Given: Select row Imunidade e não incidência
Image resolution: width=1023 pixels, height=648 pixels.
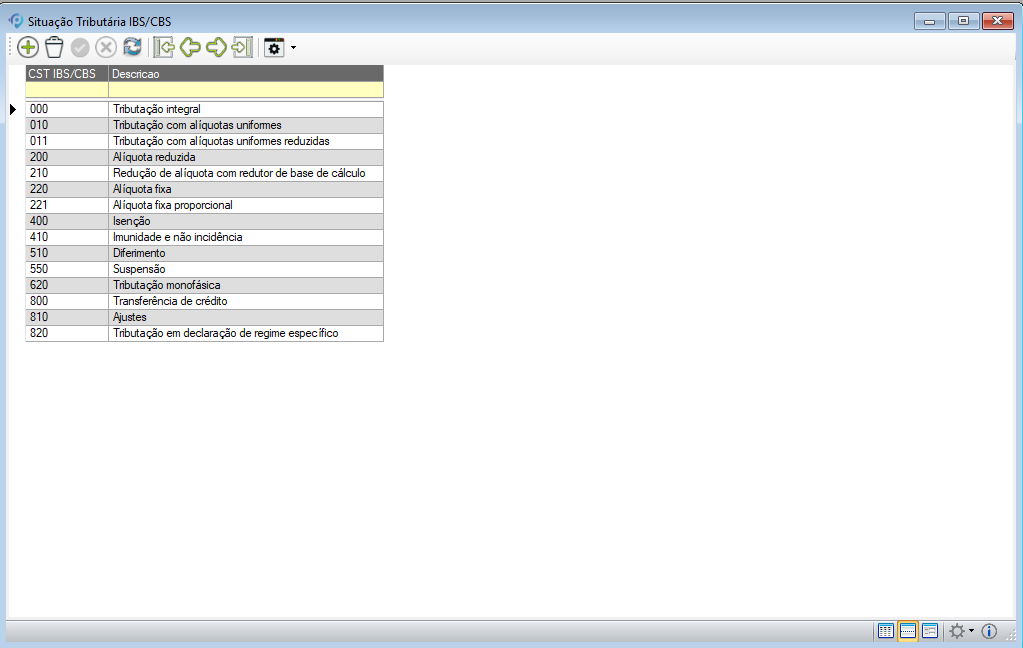Looking at the screenshot, I should (x=204, y=237).
